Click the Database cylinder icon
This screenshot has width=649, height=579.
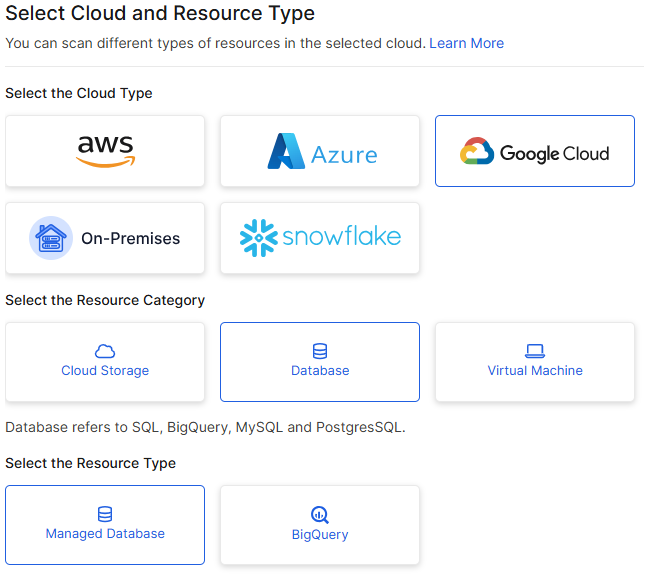(x=320, y=351)
